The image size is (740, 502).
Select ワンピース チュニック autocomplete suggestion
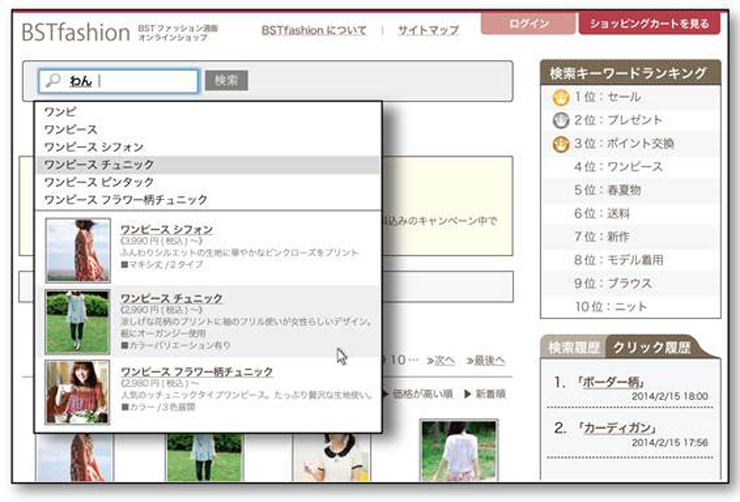click(99, 164)
